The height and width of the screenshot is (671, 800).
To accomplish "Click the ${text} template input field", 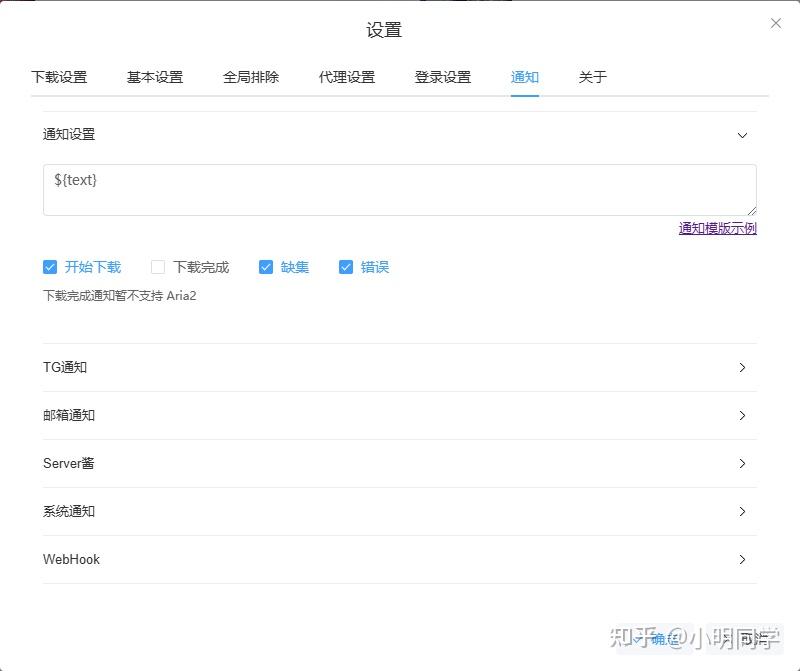I will click(x=400, y=188).
